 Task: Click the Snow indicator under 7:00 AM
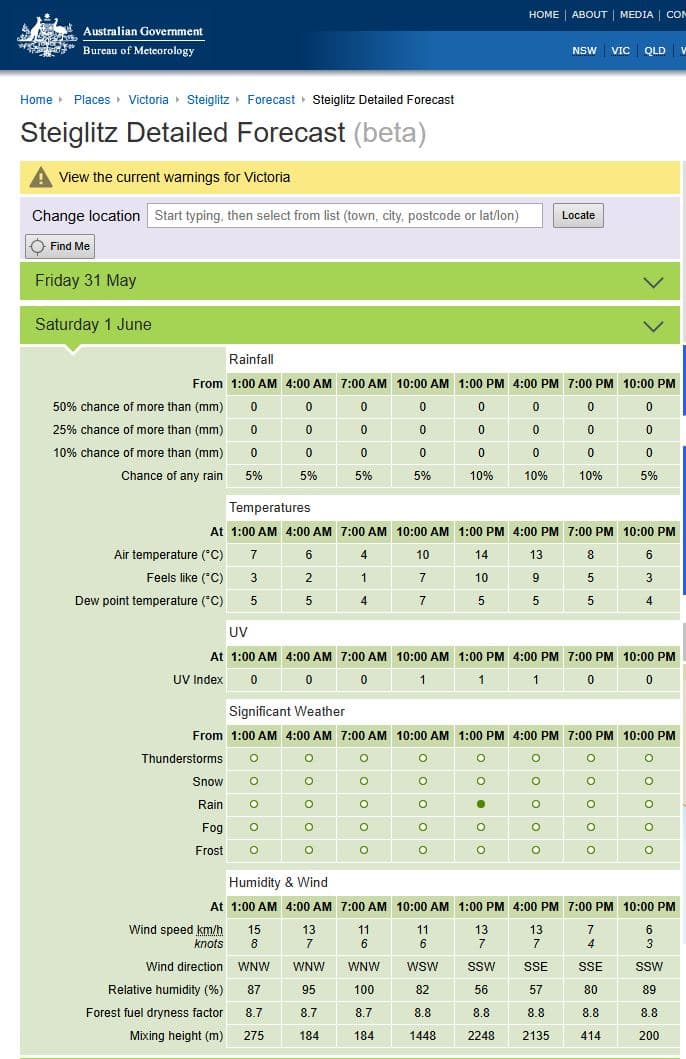(364, 781)
